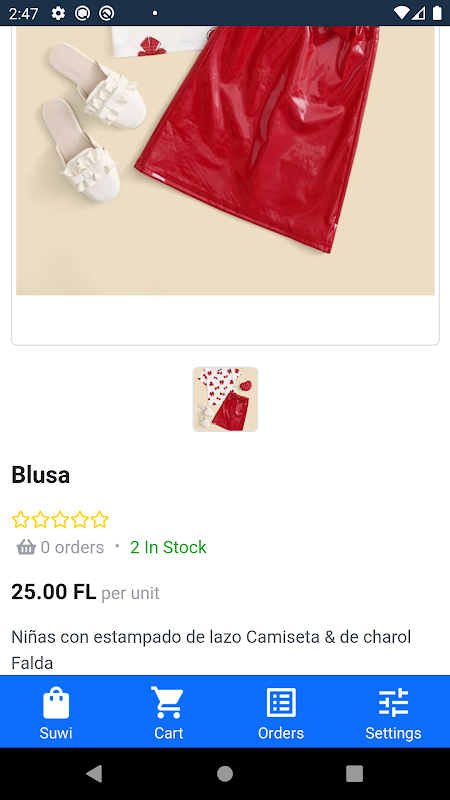Image resolution: width=450 pixels, height=800 pixels.
Task: Tap the basket icon beside 0 orders
Action: pyautogui.click(x=26, y=547)
